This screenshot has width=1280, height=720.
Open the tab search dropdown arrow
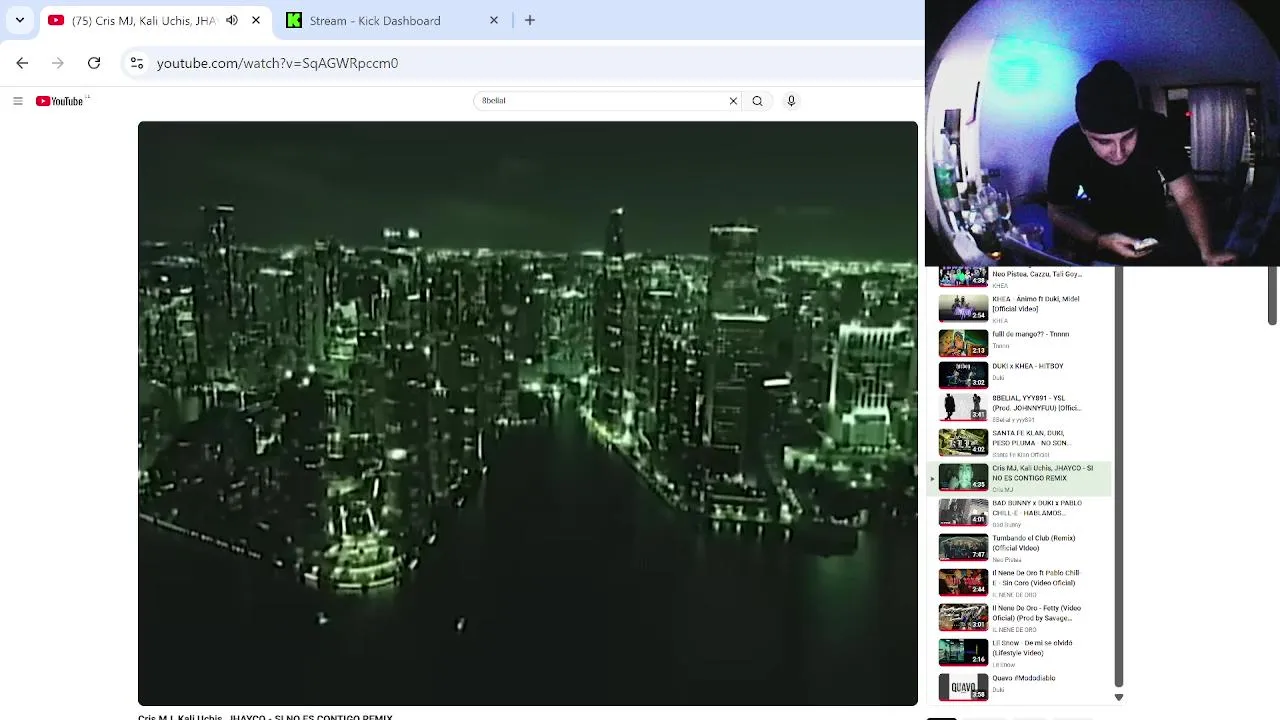19,20
